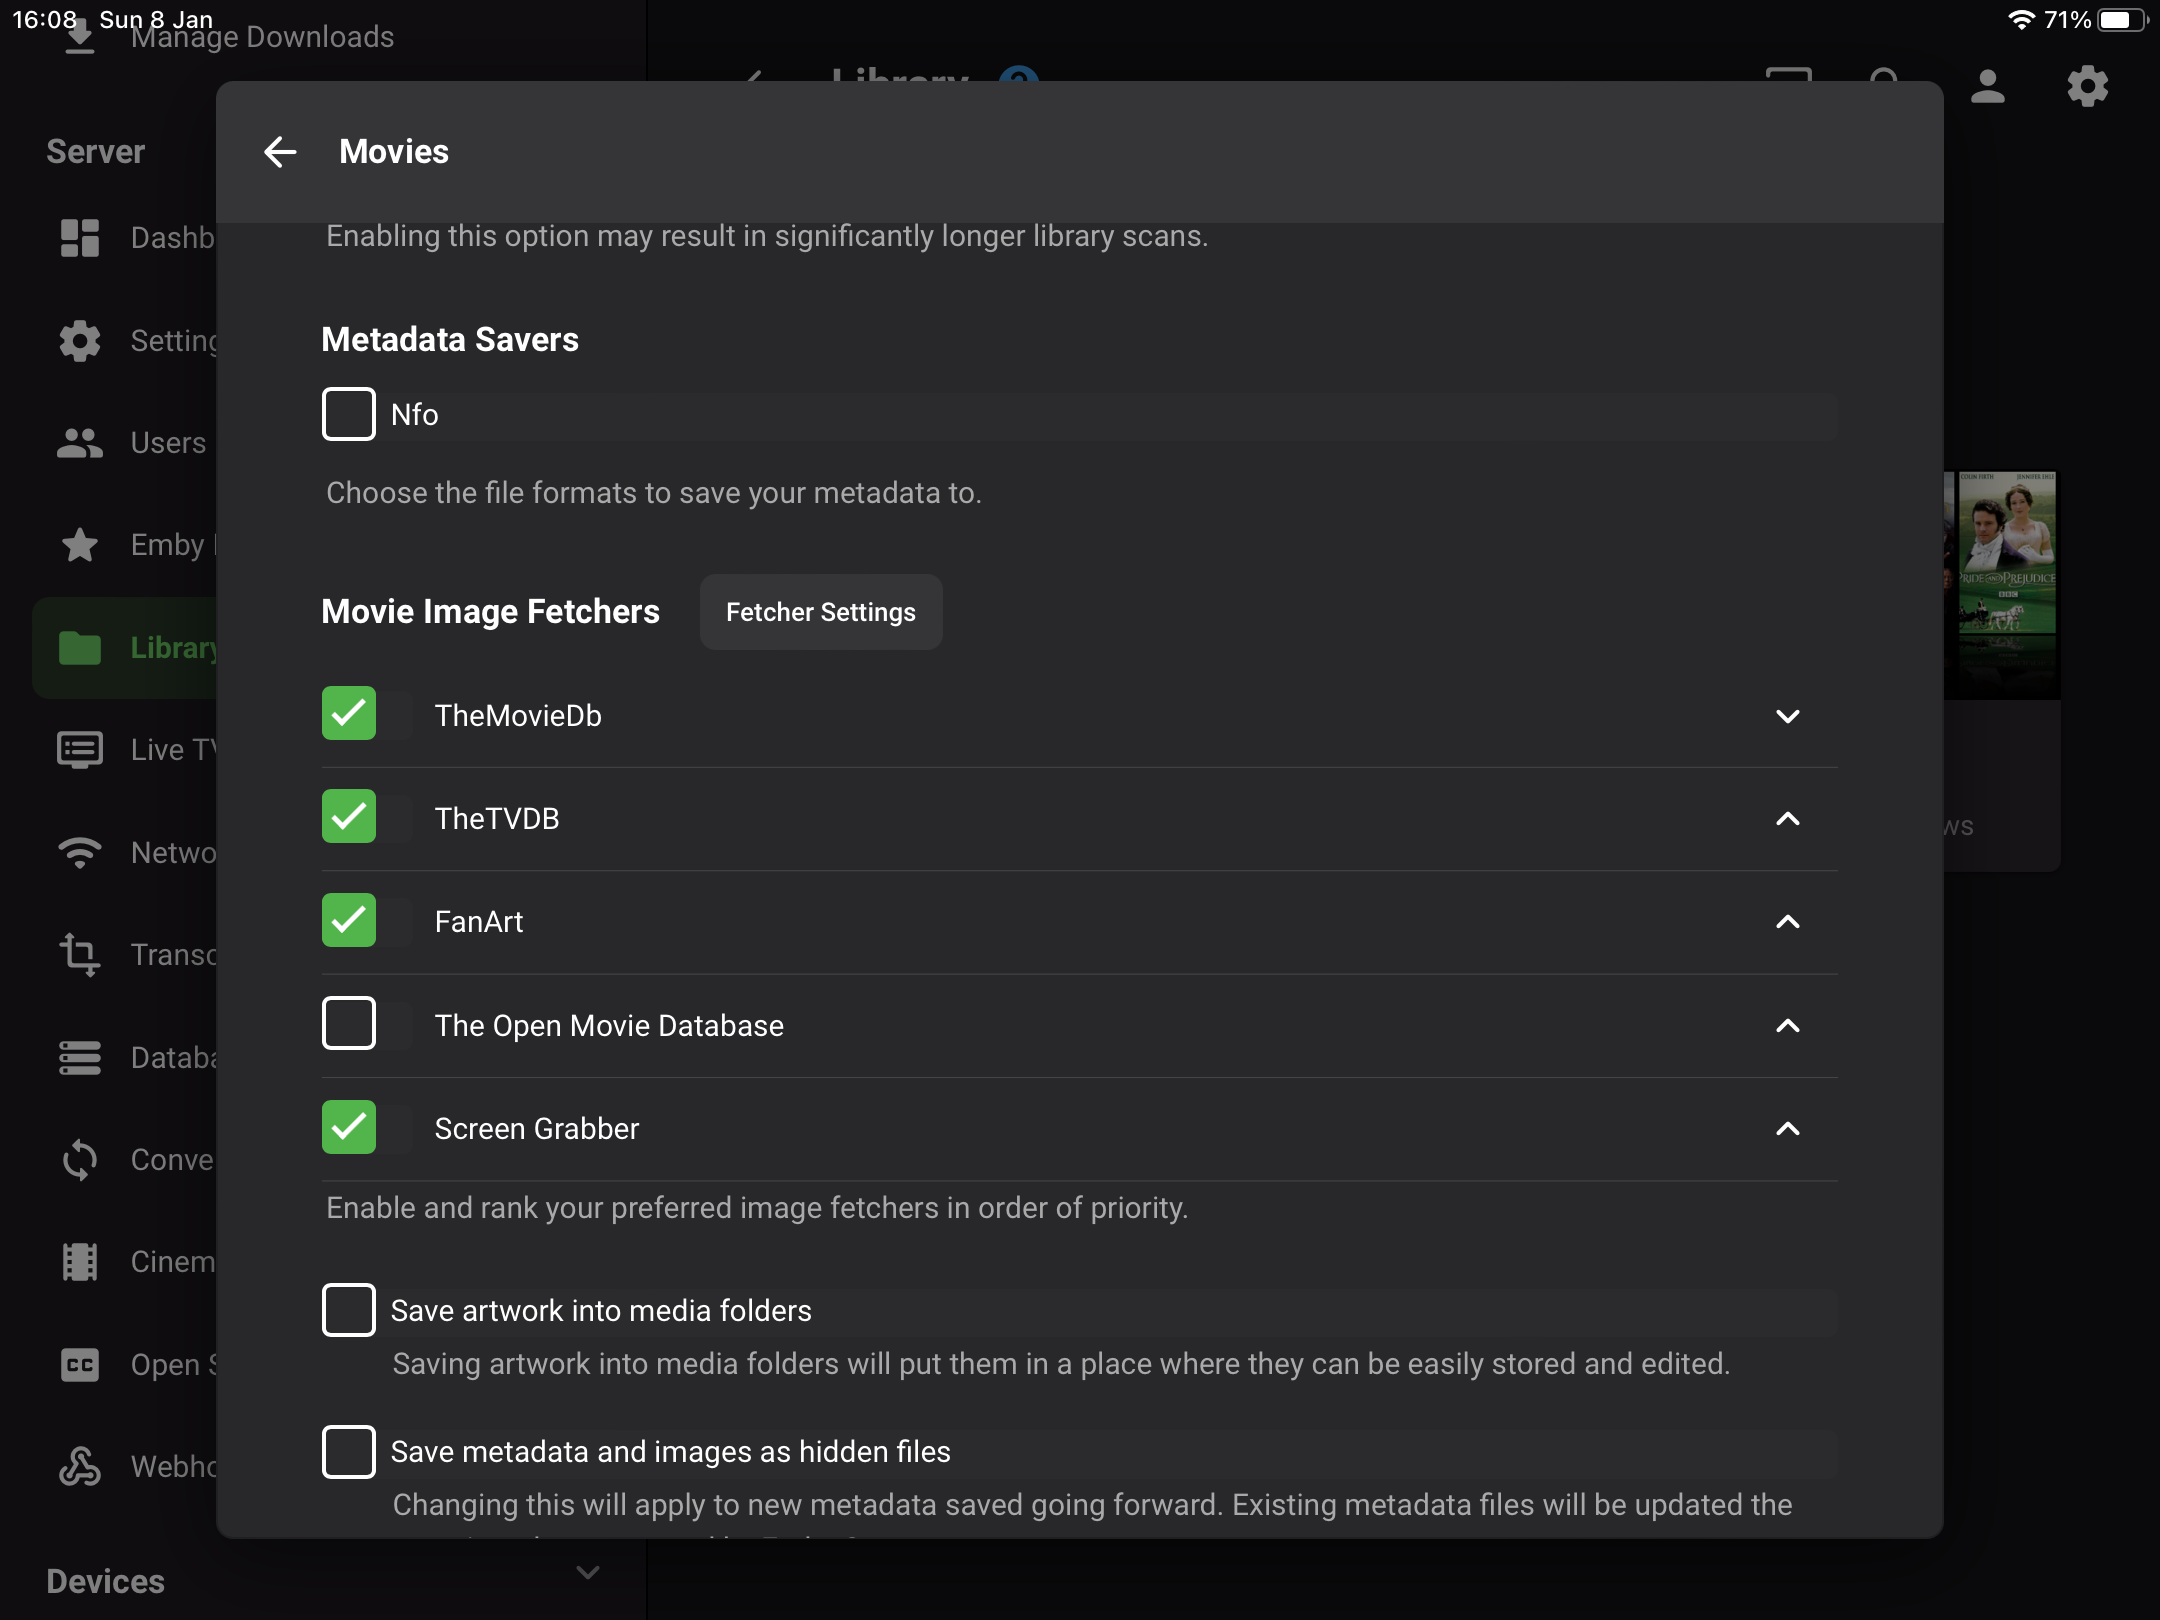Viewport: 2160px width, 1620px height.
Task: Open the user profile icon
Action: (x=1987, y=87)
